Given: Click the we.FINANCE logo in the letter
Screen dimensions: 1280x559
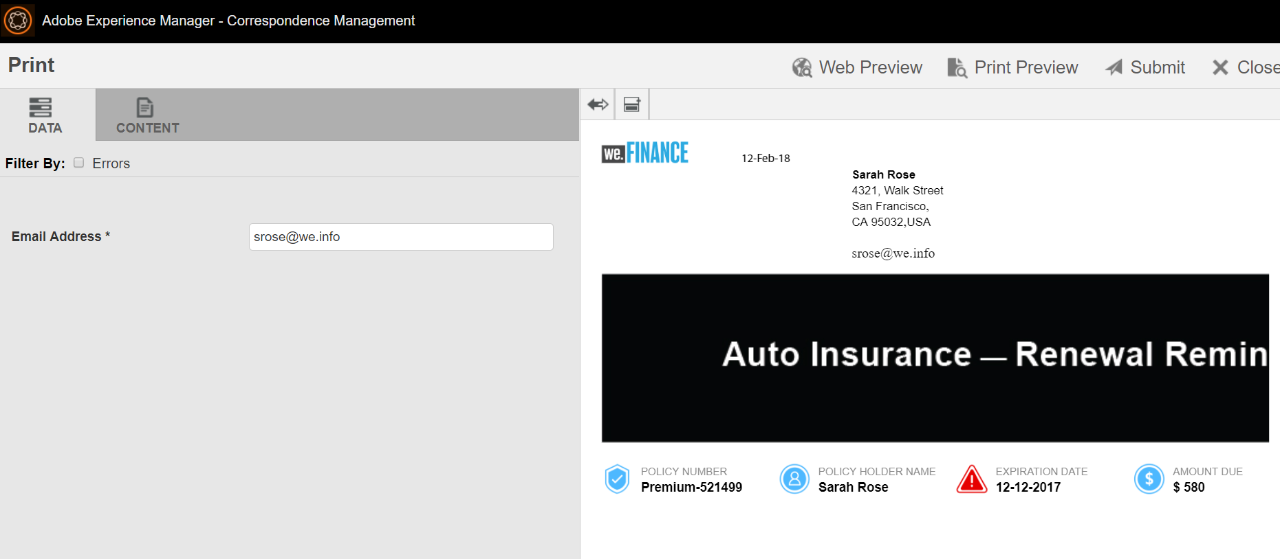Looking at the screenshot, I should point(645,153).
